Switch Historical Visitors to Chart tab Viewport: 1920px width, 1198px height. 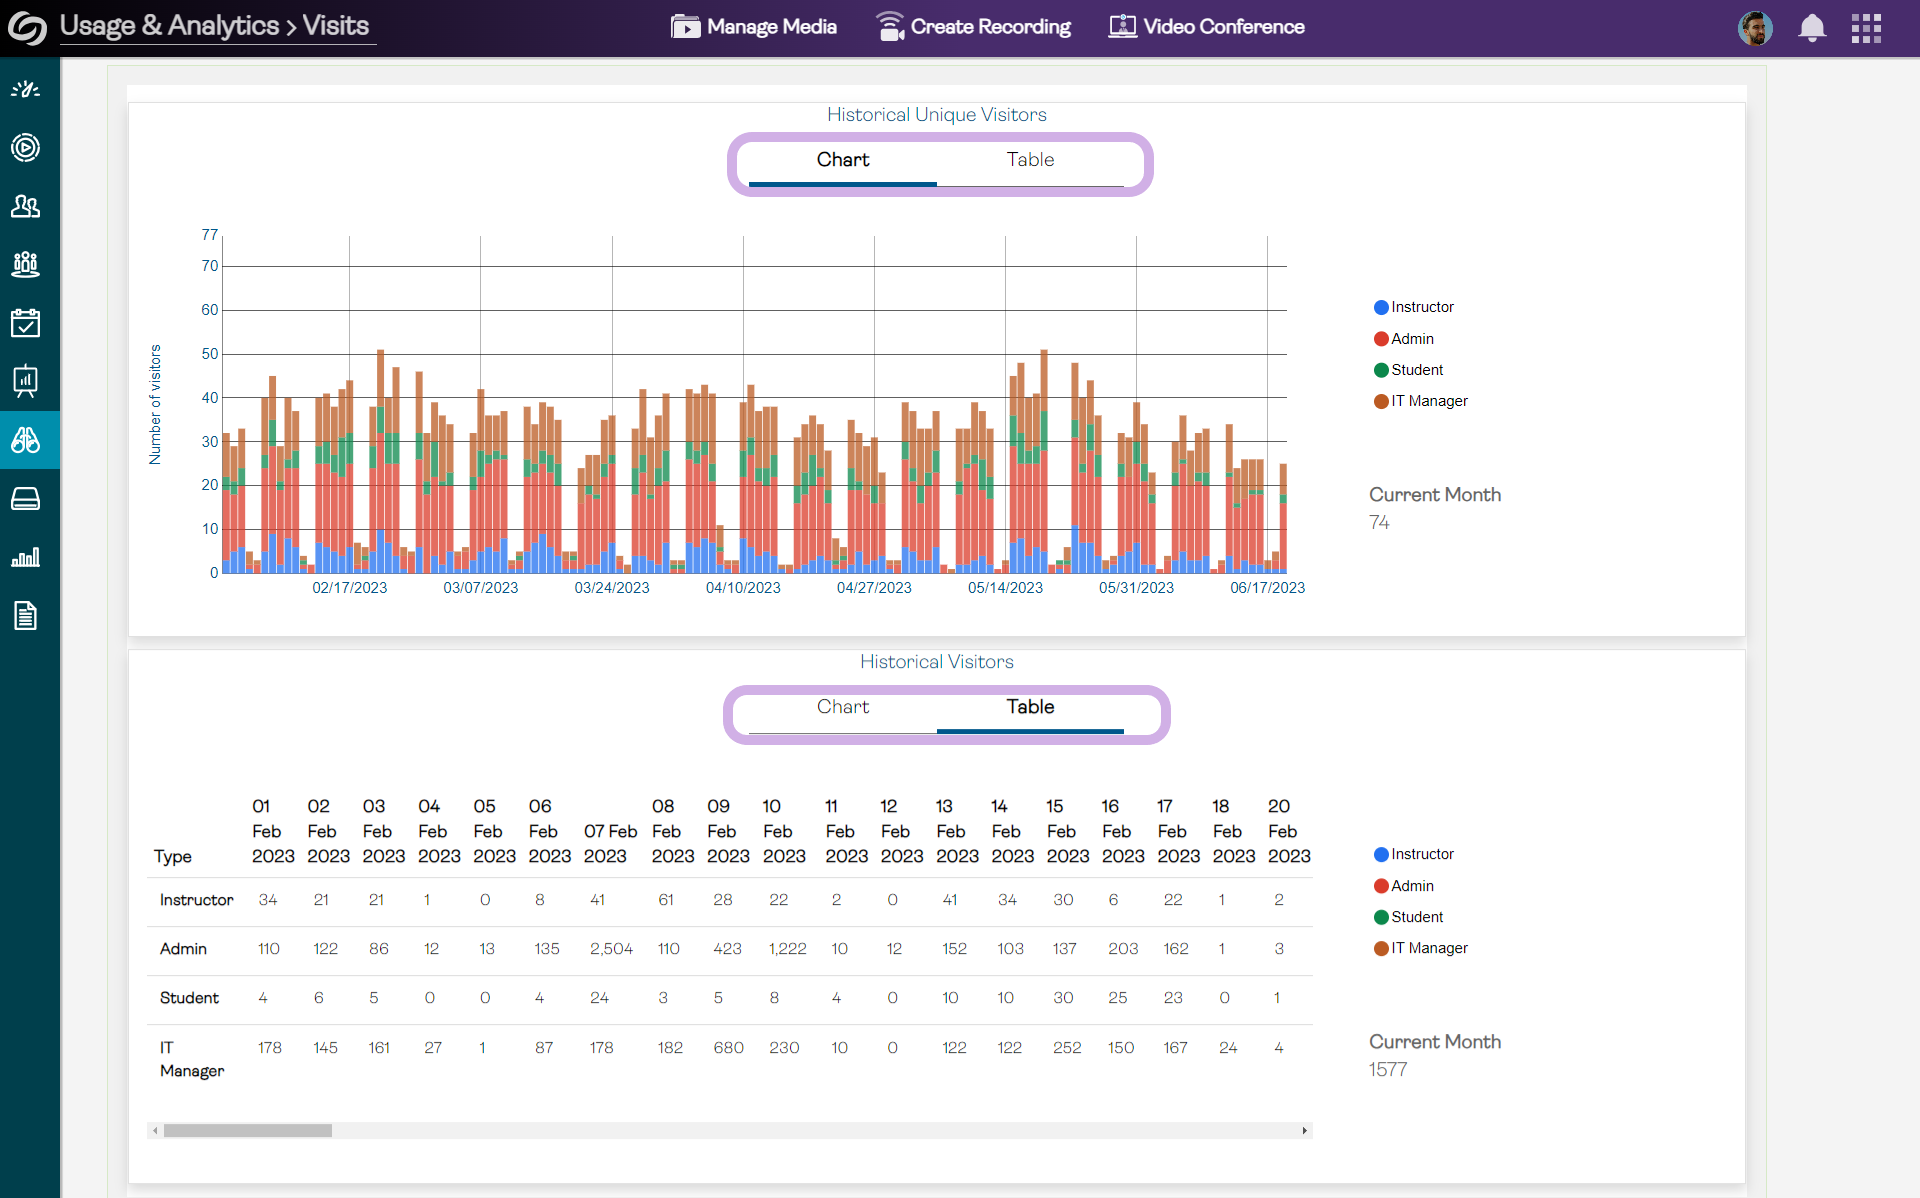[842, 707]
